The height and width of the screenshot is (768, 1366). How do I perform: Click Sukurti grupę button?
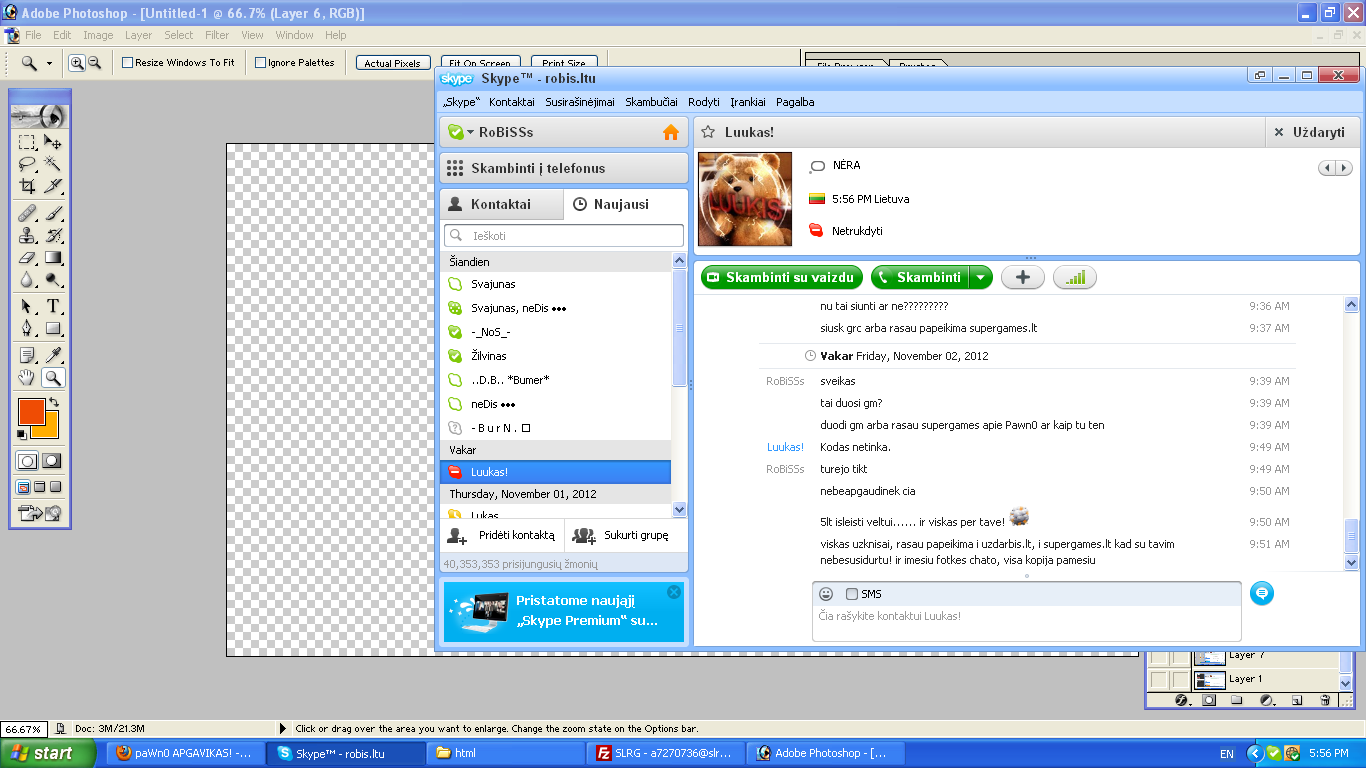tap(626, 535)
